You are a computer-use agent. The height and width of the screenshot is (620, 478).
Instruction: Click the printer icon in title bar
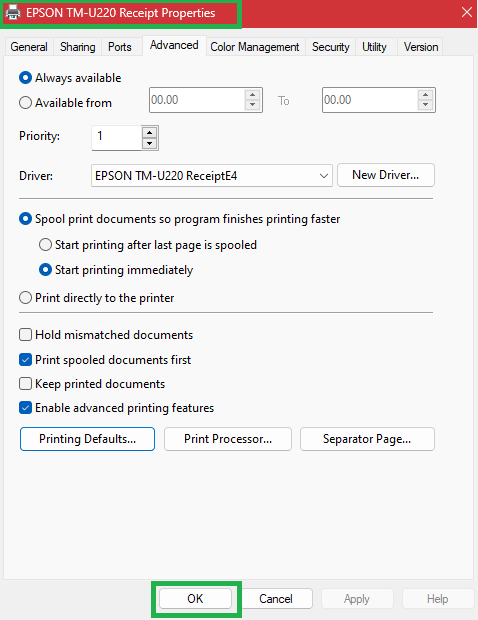(x=13, y=12)
